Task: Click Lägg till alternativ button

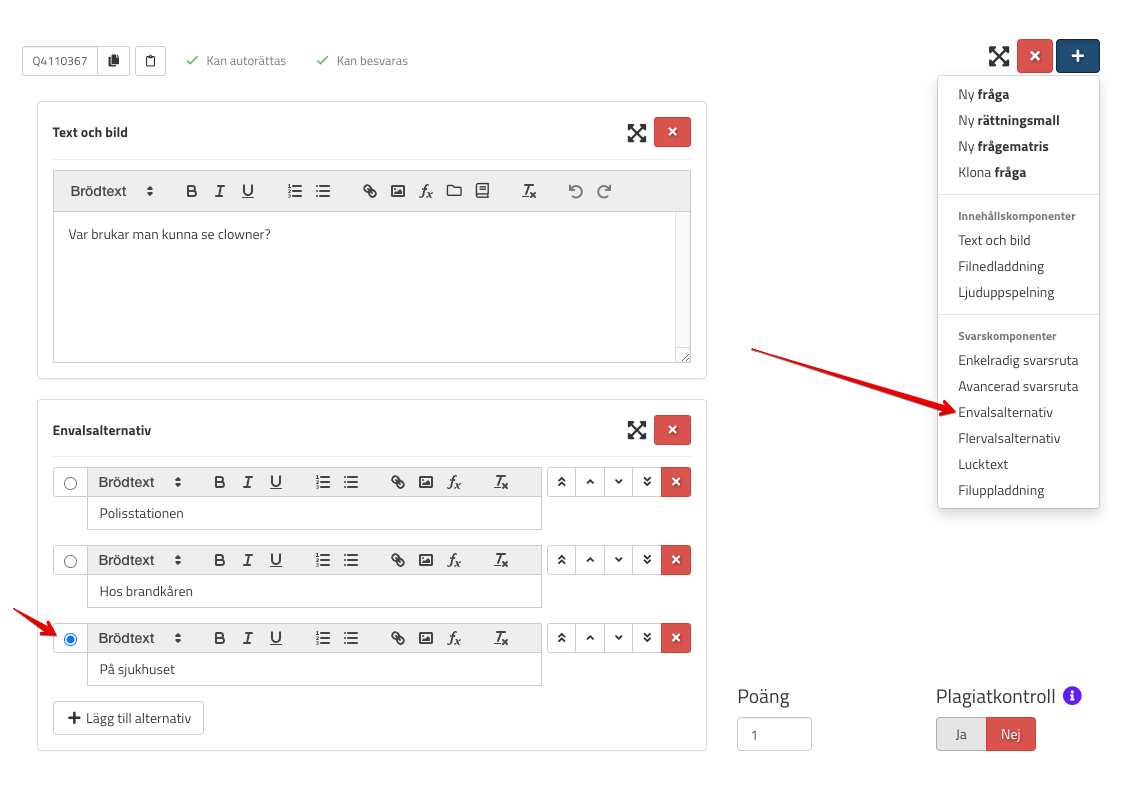Action: click(x=128, y=718)
